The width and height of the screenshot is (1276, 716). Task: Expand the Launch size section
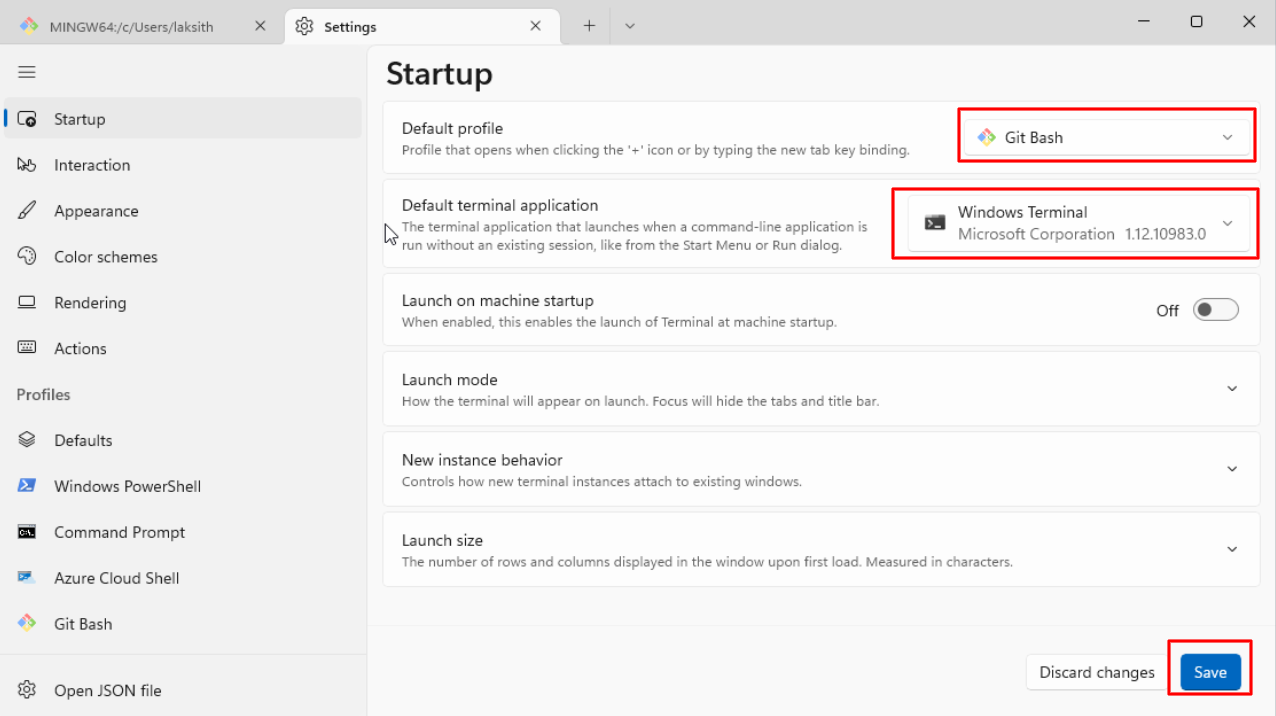coord(1232,549)
